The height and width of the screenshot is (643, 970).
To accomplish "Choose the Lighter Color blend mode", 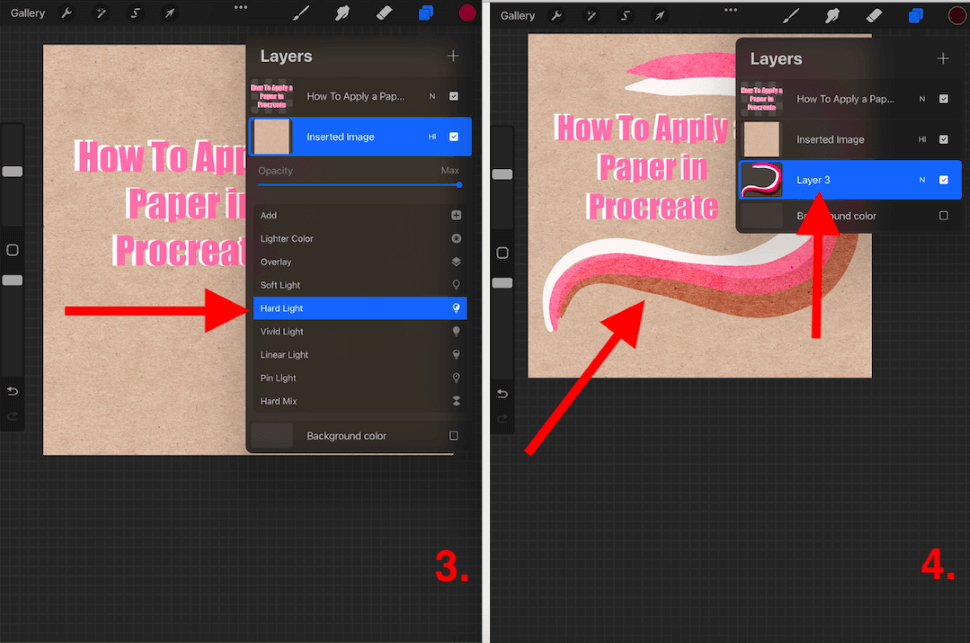I will [x=360, y=238].
